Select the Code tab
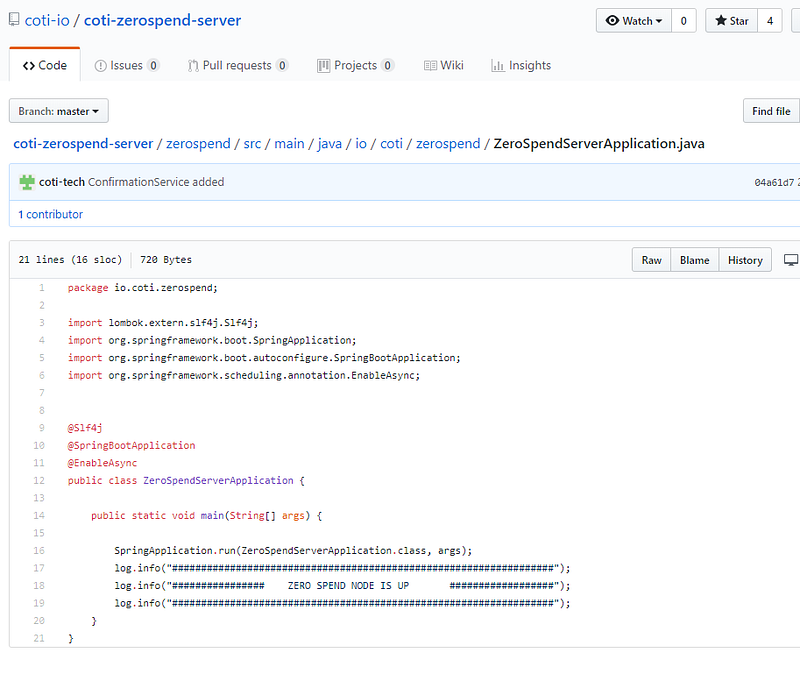The width and height of the screenshot is (800, 675). 45,65
